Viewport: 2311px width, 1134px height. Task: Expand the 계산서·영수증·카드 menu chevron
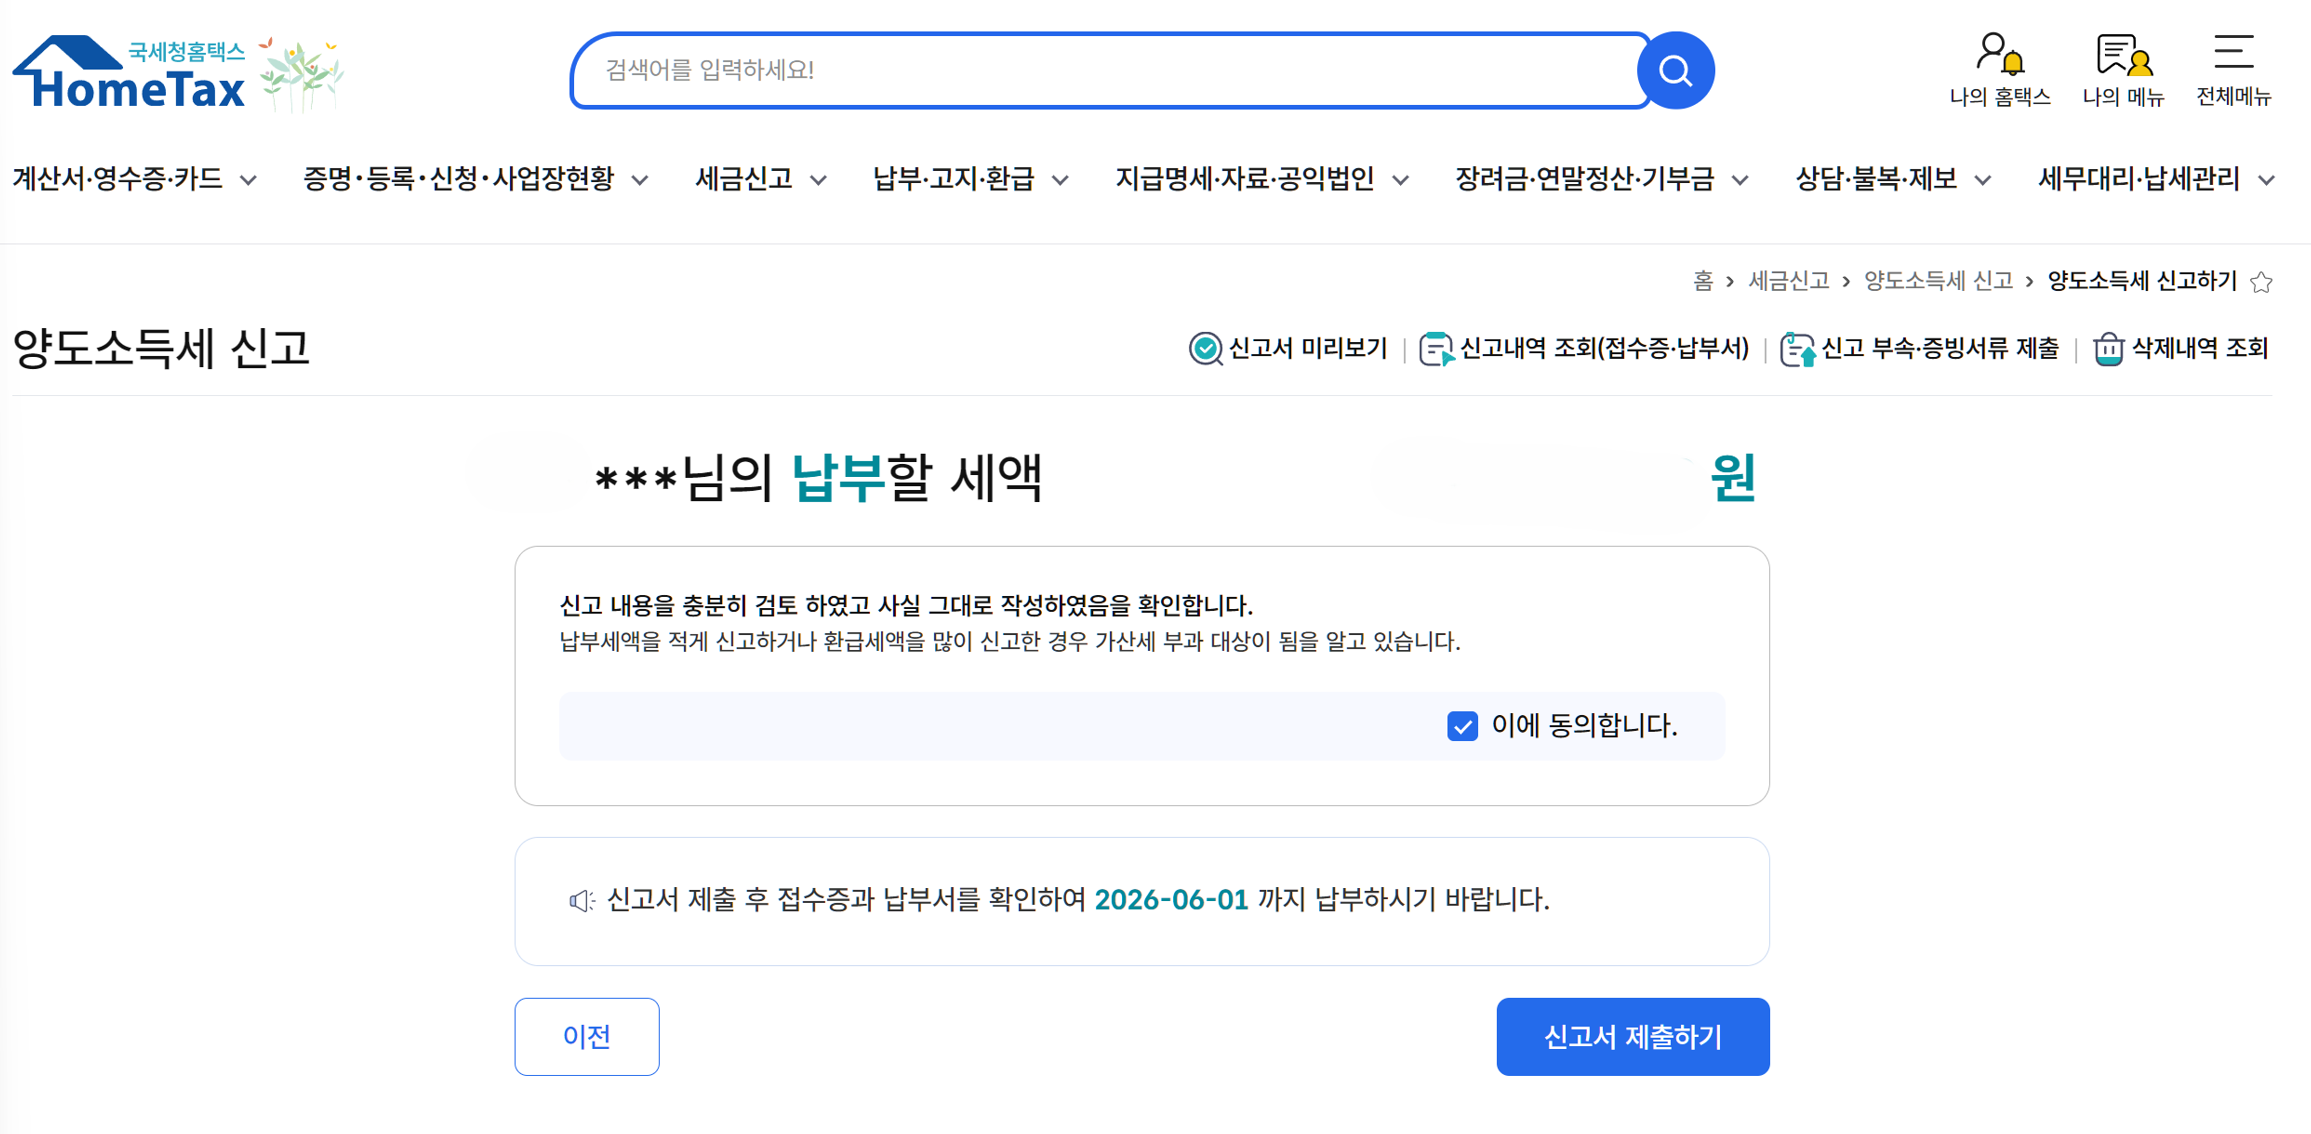coord(249,180)
